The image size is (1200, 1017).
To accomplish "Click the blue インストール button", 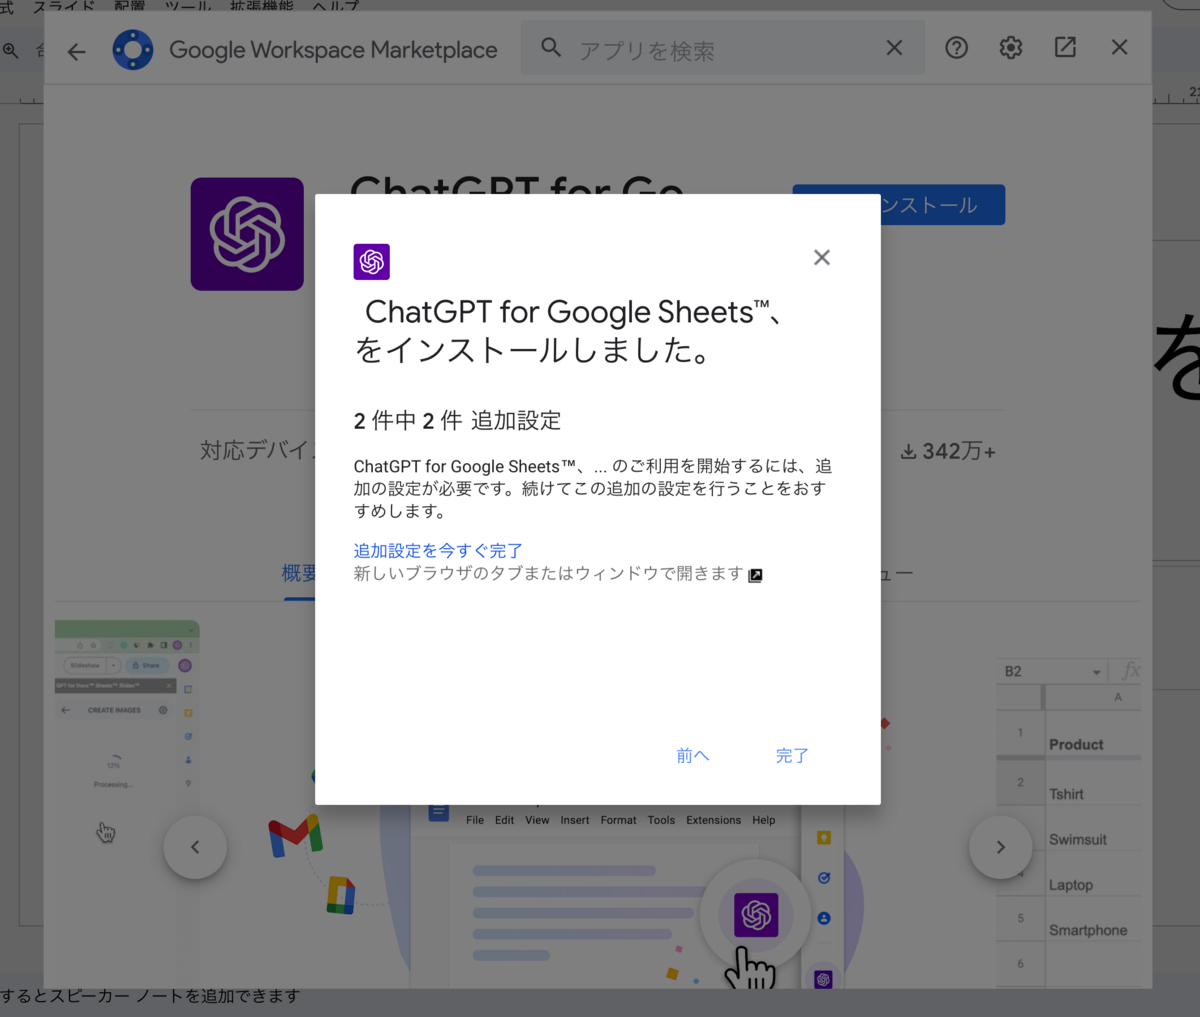I will pyautogui.click(x=942, y=205).
